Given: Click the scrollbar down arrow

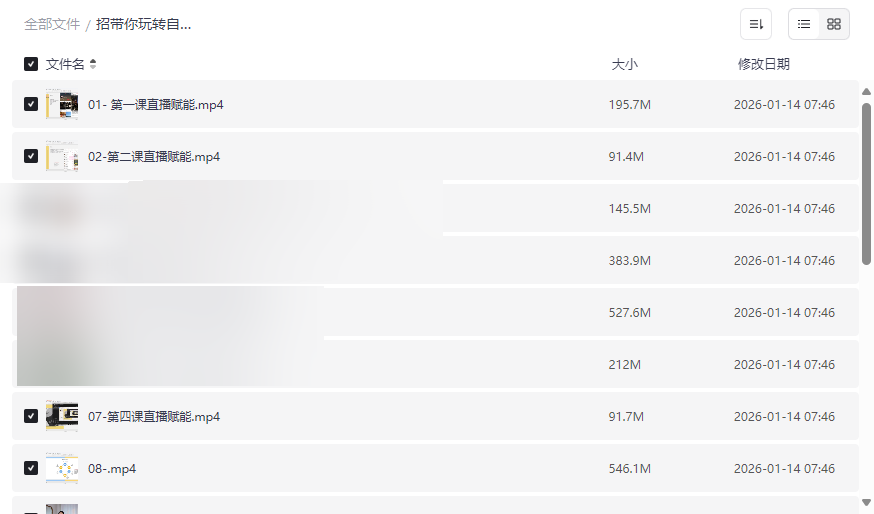Looking at the screenshot, I should click(866, 502).
